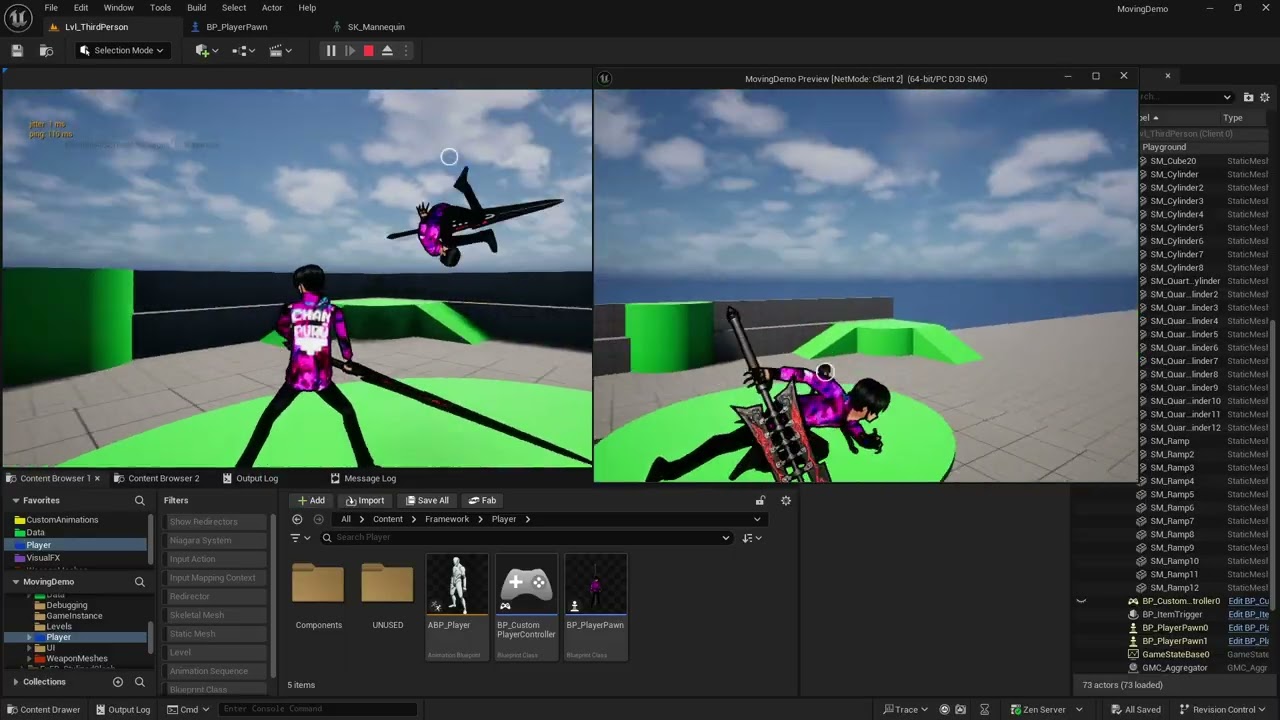Screen dimensions: 1280x720
Task: Open the Build menu
Action: 196,8
